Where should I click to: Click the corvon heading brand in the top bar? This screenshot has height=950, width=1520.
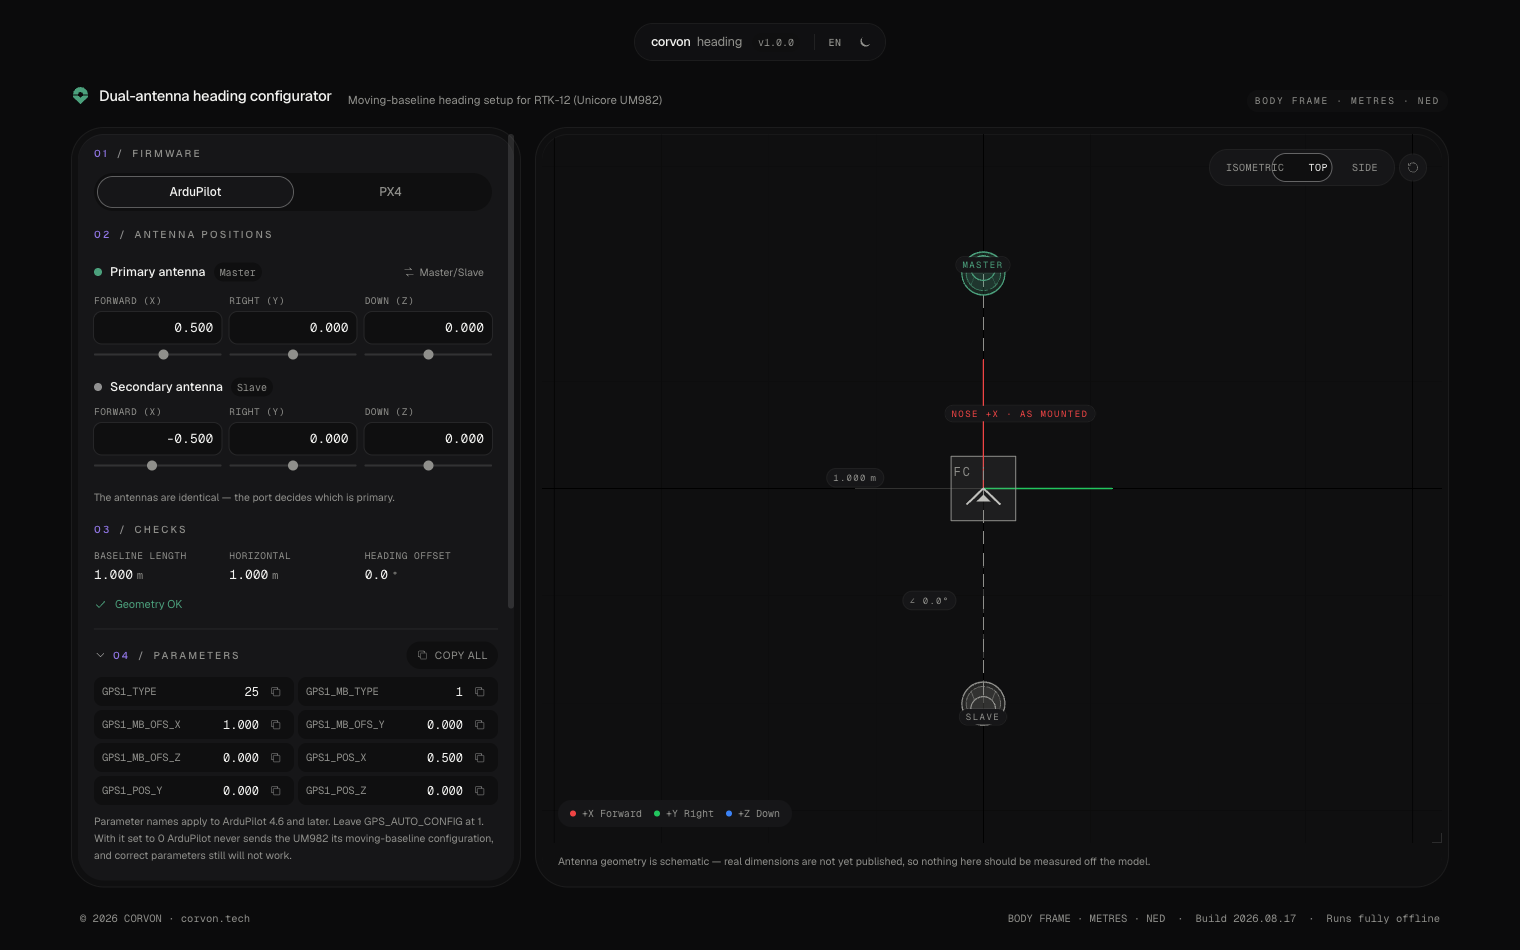pos(696,42)
